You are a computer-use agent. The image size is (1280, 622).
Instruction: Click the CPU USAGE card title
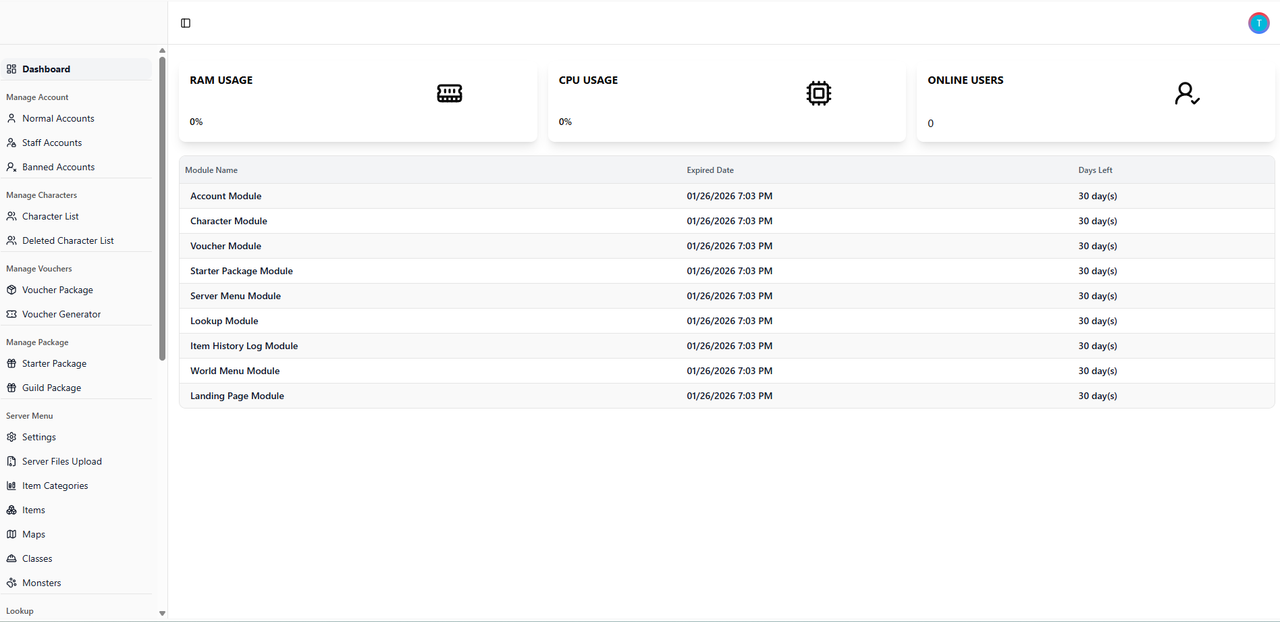coord(588,80)
